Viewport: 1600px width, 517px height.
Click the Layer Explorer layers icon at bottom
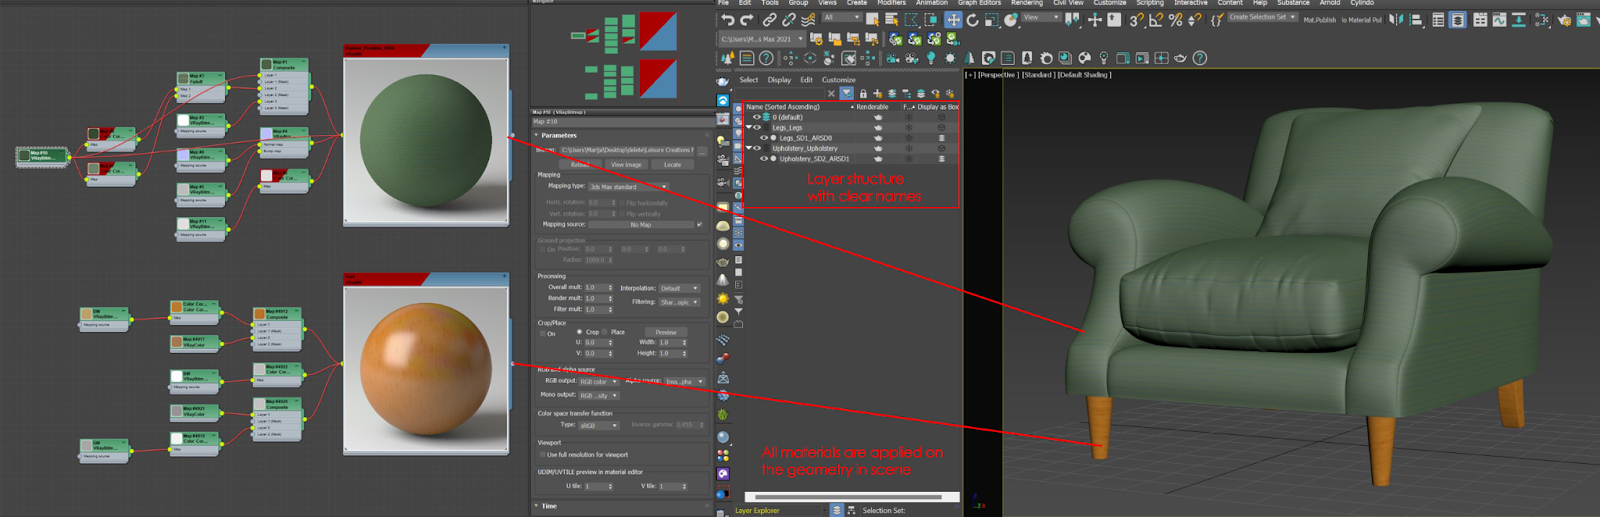837,510
